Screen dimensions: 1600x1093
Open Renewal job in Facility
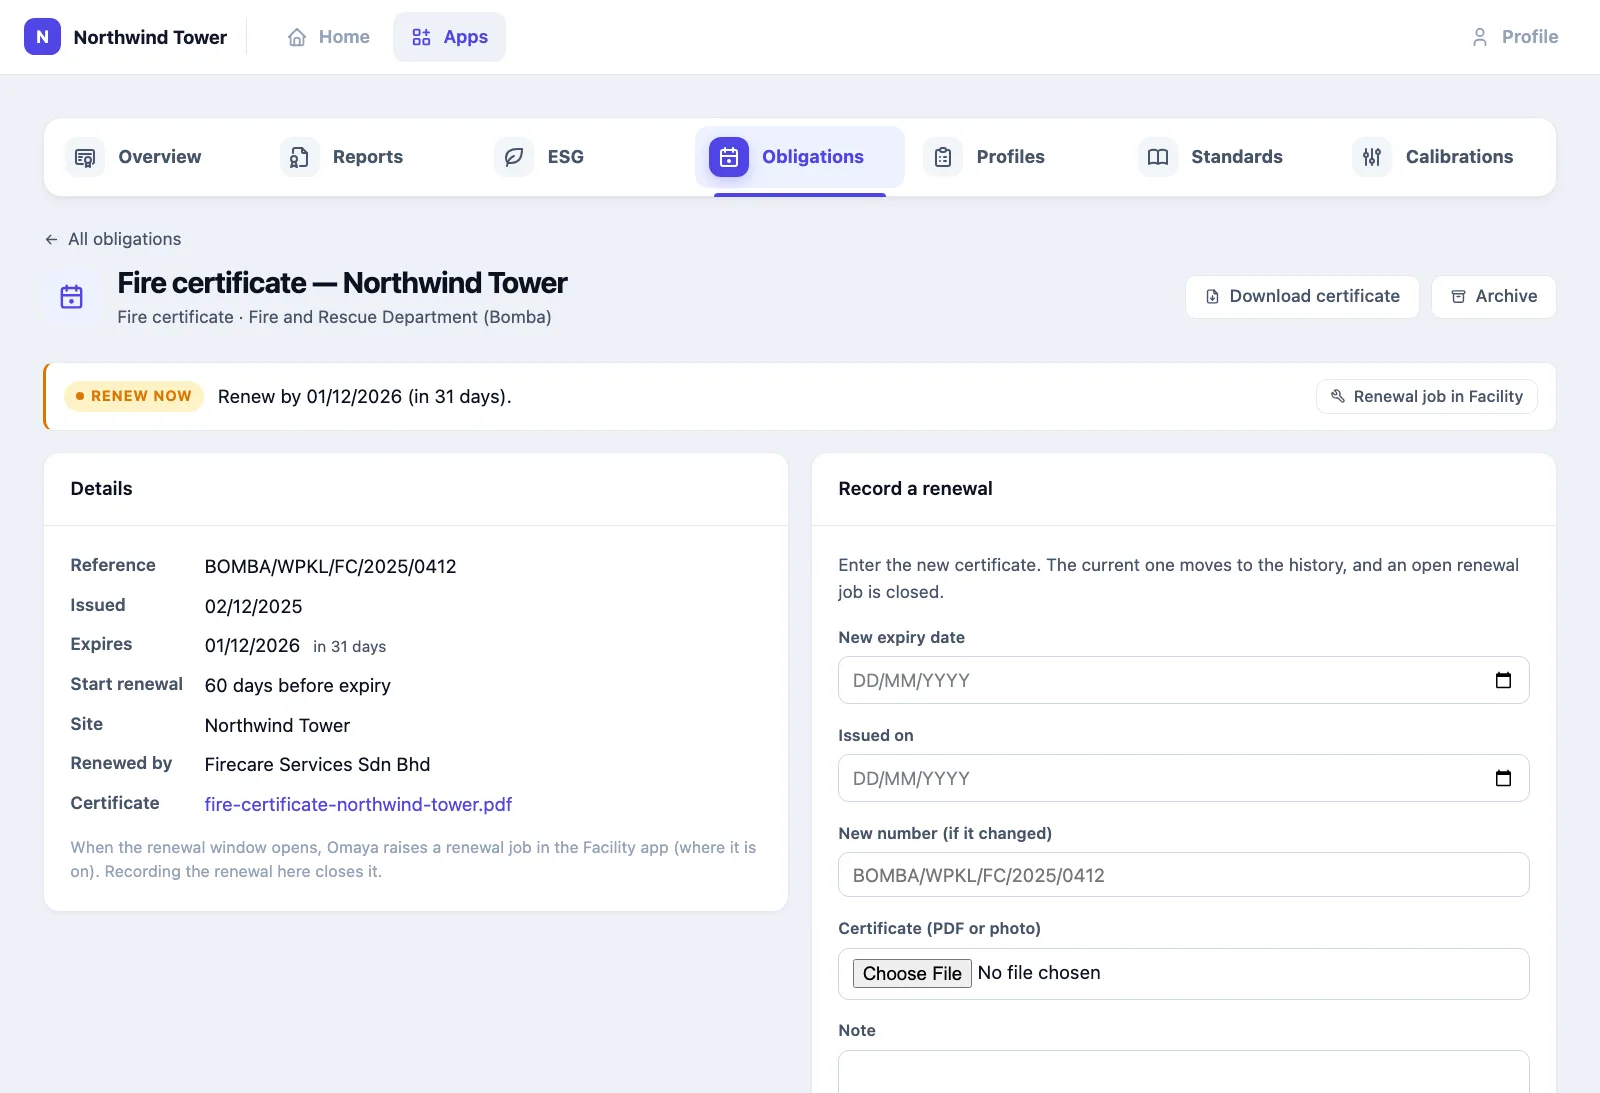pyautogui.click(x=1427, y=397)
